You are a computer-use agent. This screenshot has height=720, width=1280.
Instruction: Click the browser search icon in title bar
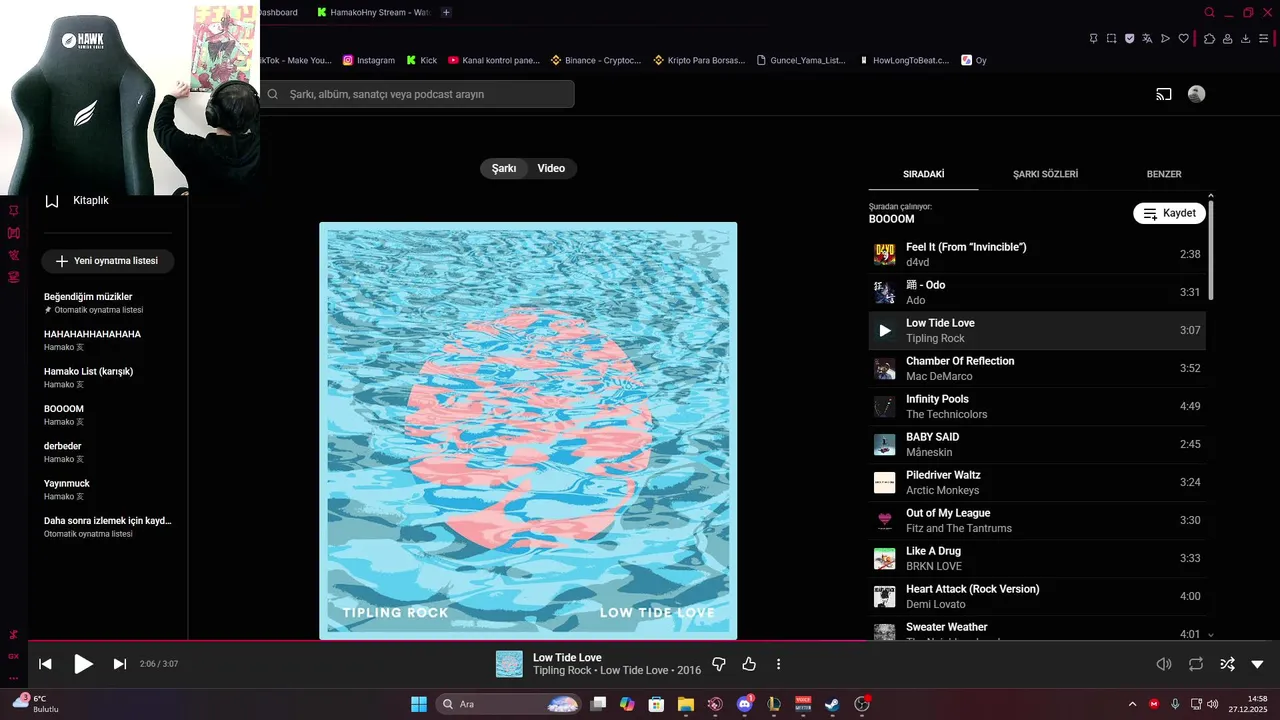(1209, 12)
